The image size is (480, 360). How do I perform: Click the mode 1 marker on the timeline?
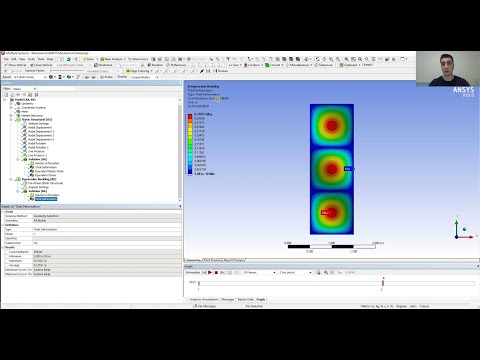pos(199,283)
